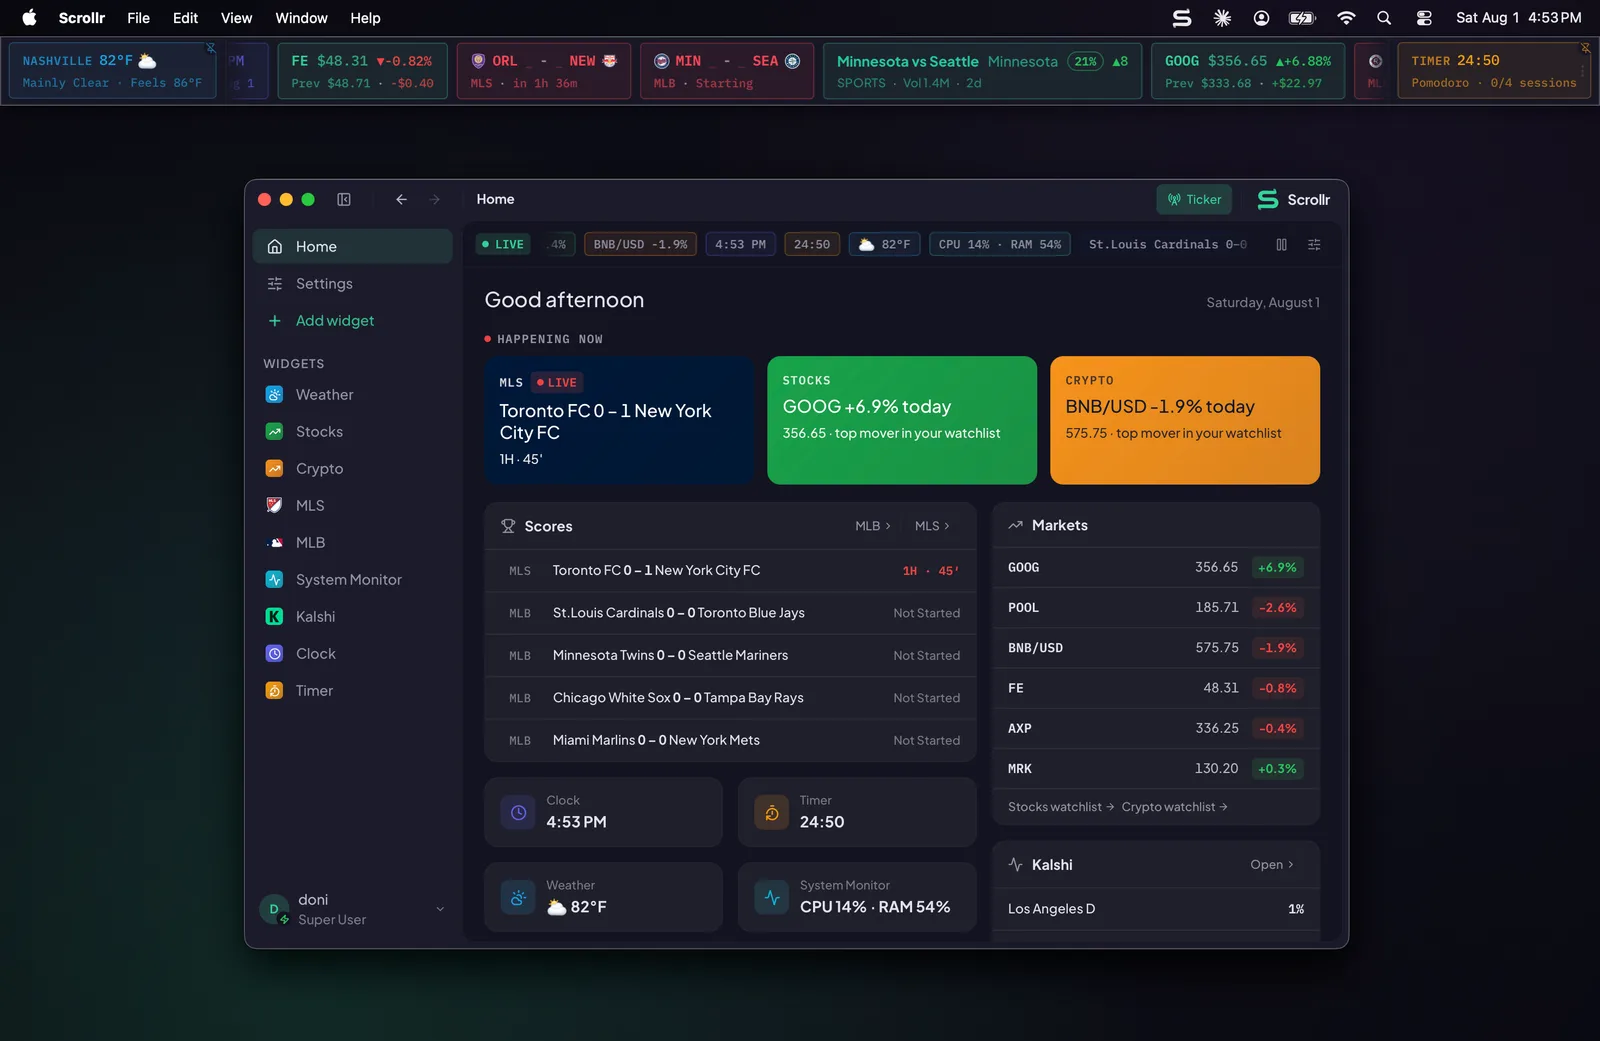Open Home in the sidebar
The width and height of the screenshot is (1600, 1041).
[353, 247]
